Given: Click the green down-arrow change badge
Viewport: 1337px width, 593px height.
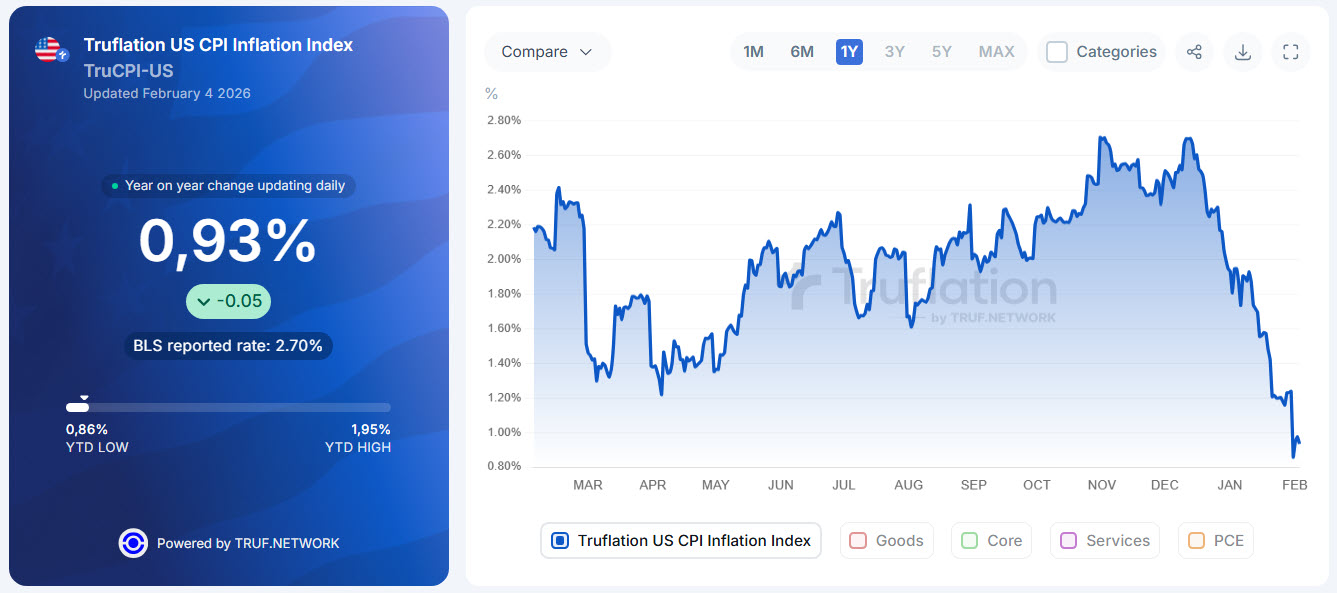Looking at the screenshot, I should point(228,302).
